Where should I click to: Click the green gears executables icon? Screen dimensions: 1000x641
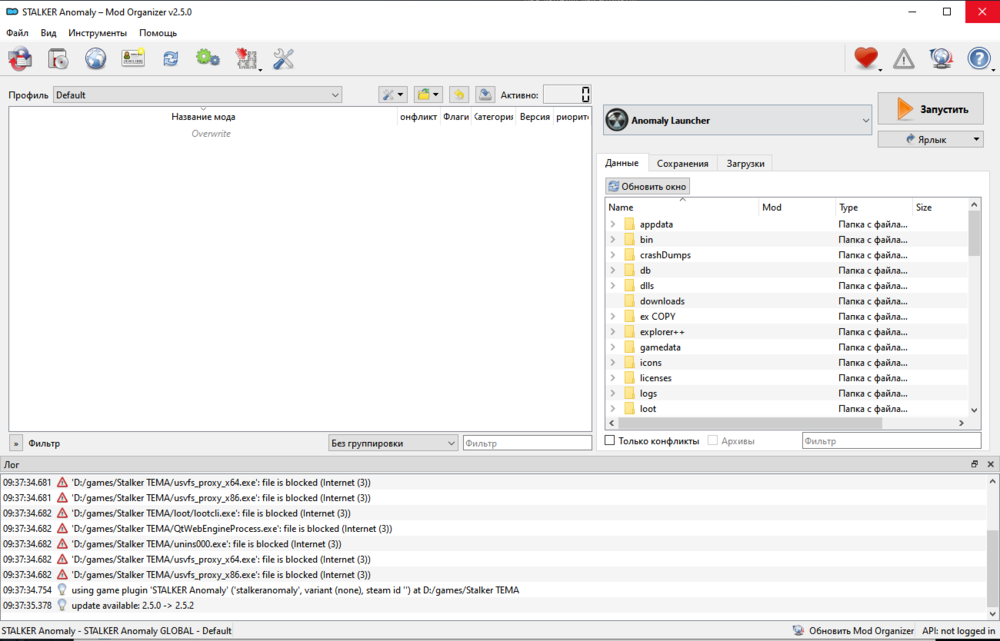coord(208,59)
